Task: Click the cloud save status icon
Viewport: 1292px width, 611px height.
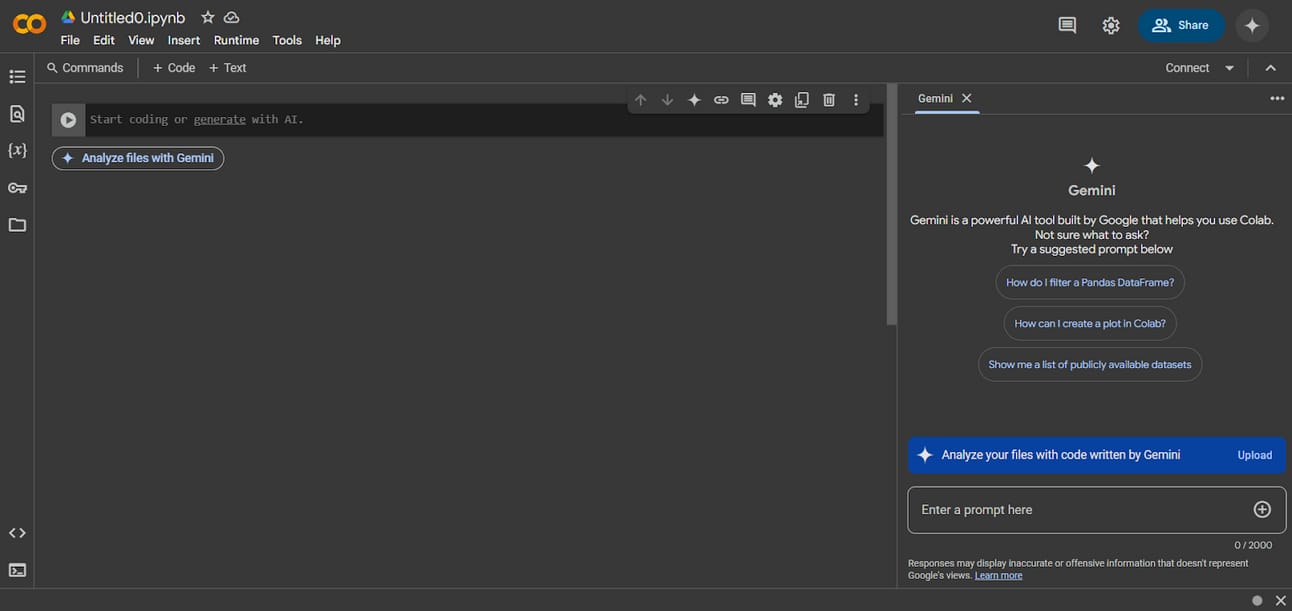Action: pos(232,18)
